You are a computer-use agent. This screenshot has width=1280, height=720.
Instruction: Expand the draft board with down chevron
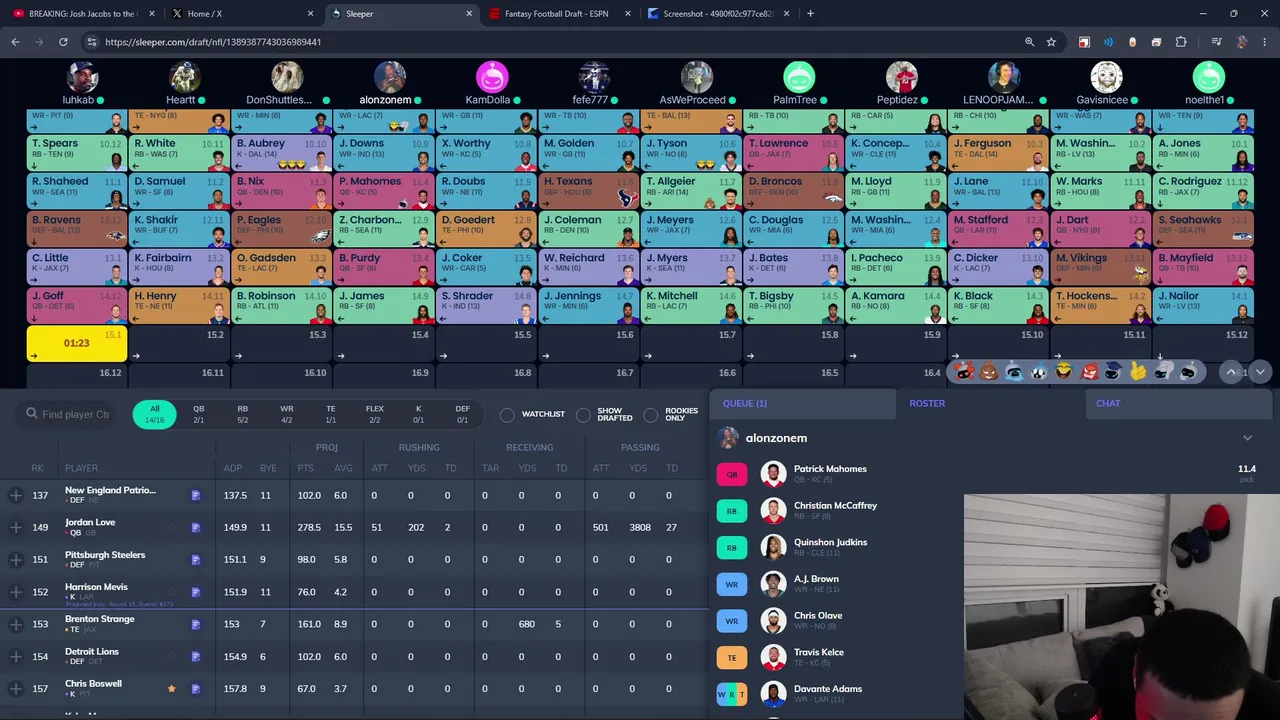pyautogui.click(x=1260, y=372)
